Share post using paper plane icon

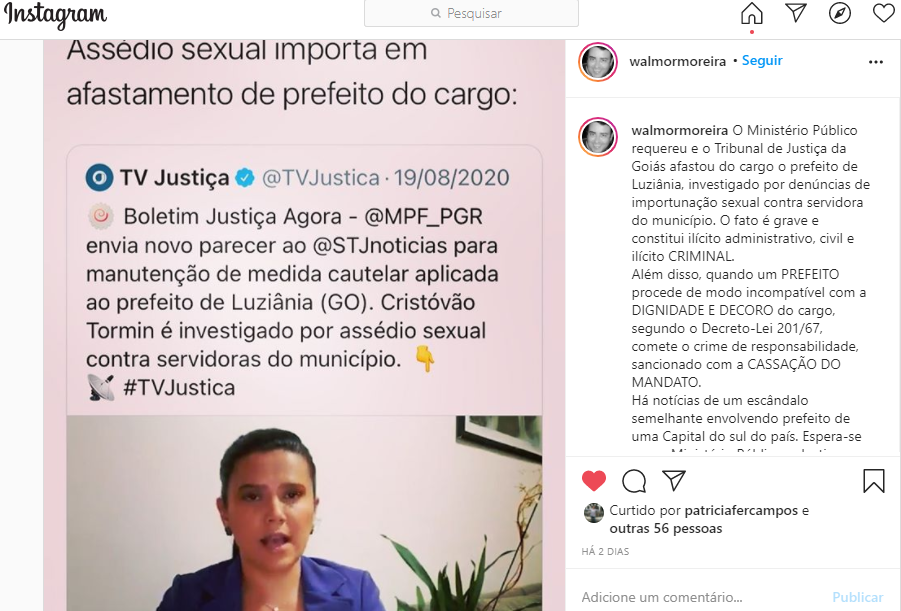click(x=673, y=481)
